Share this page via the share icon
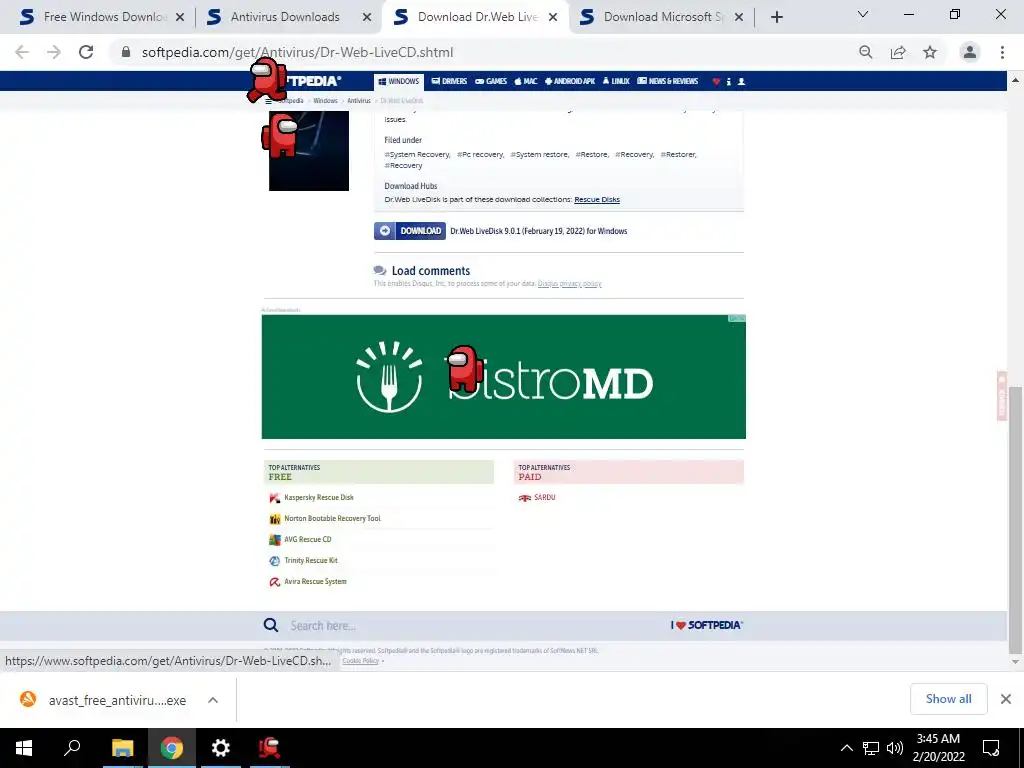This screenshot has height=768, width=1024. coord(898,52)
